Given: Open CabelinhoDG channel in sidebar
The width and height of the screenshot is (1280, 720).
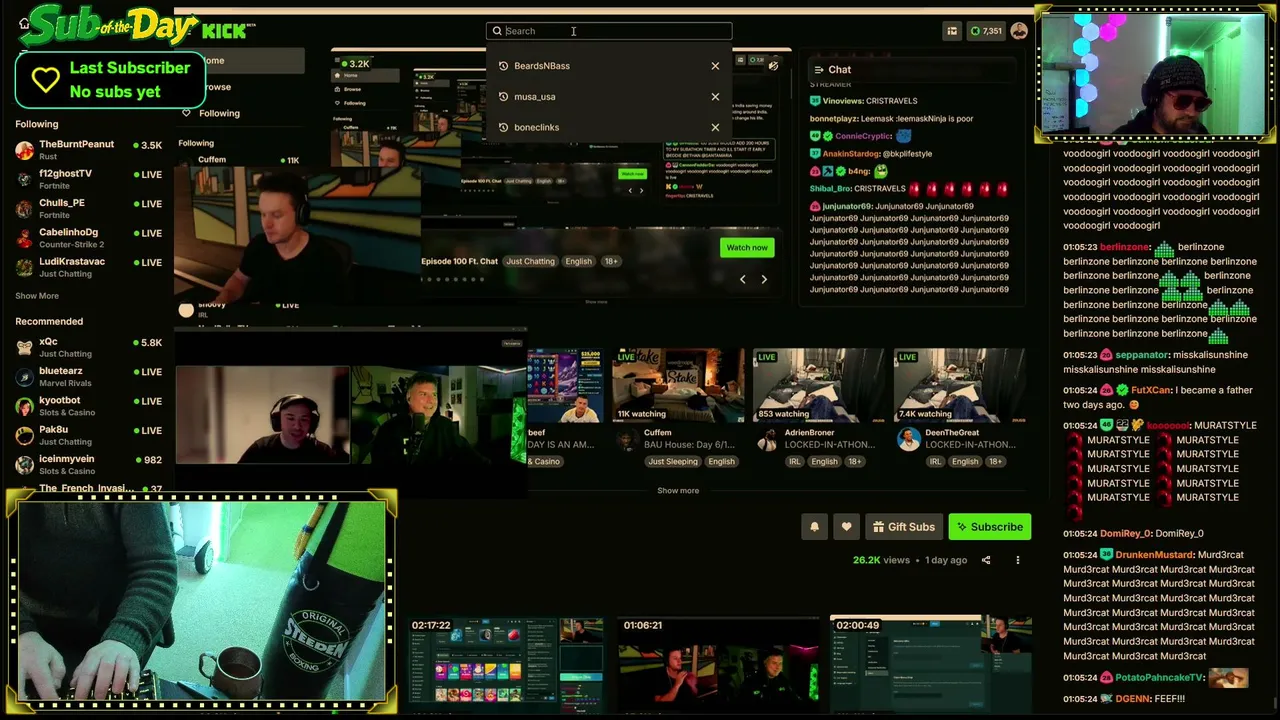Looking at the screenshot, I should click(89, 238).
